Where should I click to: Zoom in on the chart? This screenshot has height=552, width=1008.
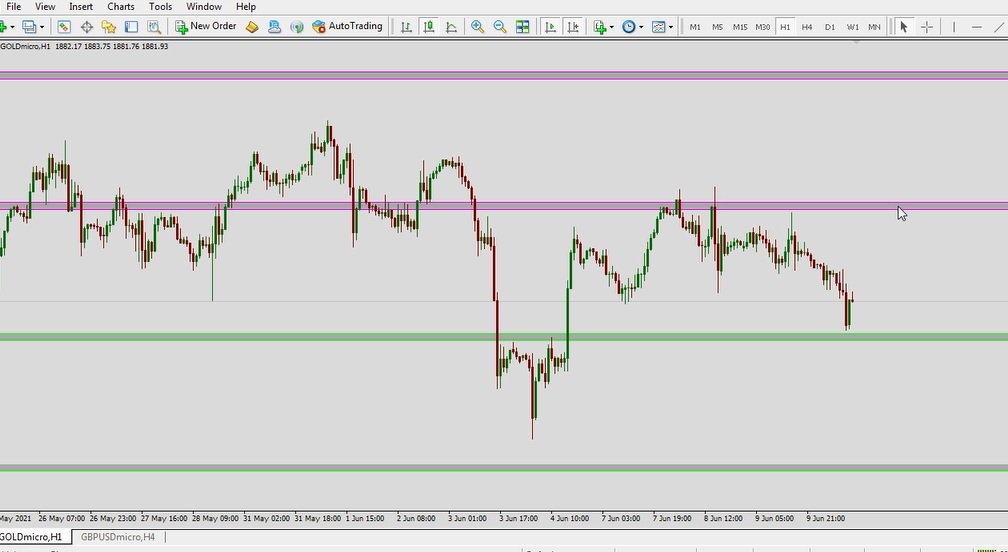click(477, 26)
